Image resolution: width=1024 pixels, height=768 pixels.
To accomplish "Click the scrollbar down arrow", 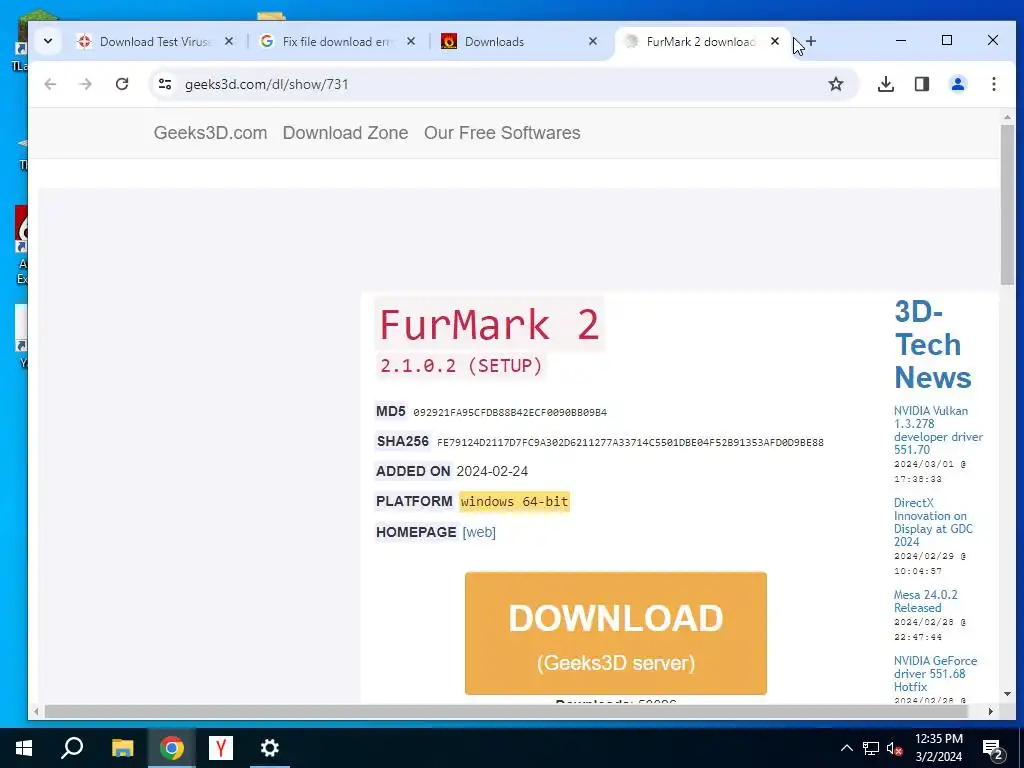I will click(1007, 694).
